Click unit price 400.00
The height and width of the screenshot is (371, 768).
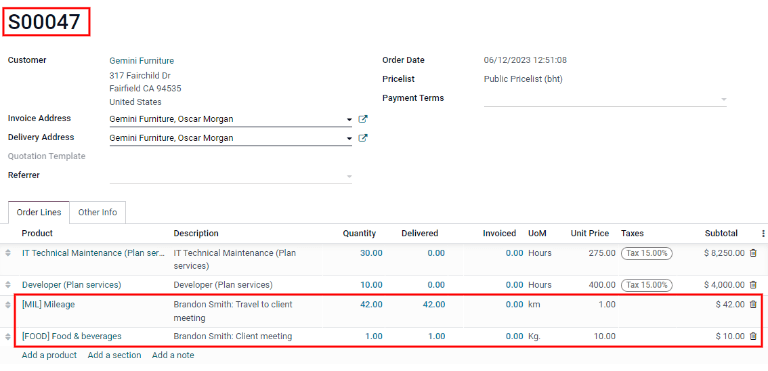(602, 285)
